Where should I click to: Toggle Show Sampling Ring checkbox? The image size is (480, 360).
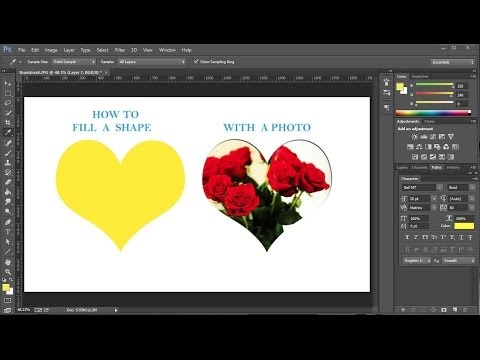click(x=196, y=62)
